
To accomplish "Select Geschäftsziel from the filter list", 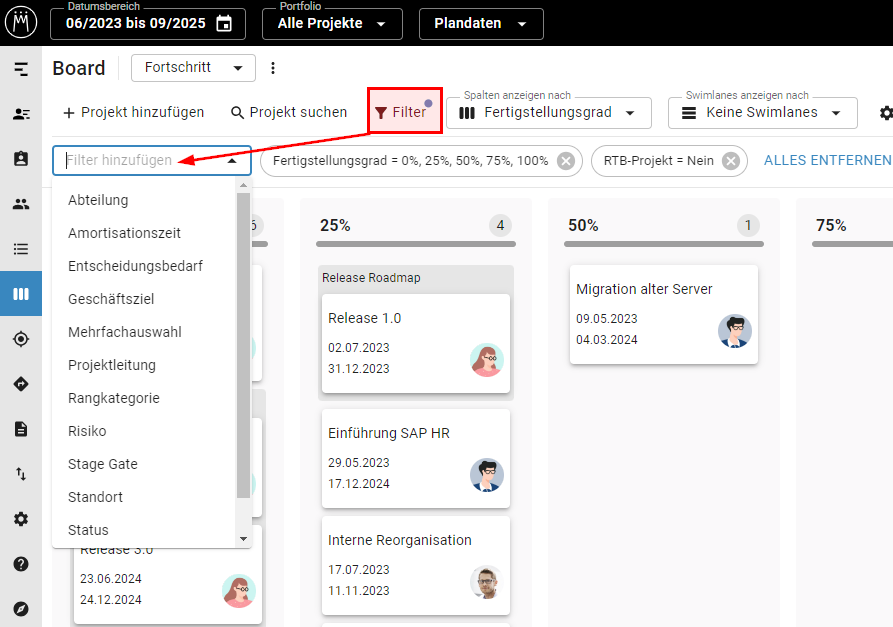I will (x=144, y=300).
